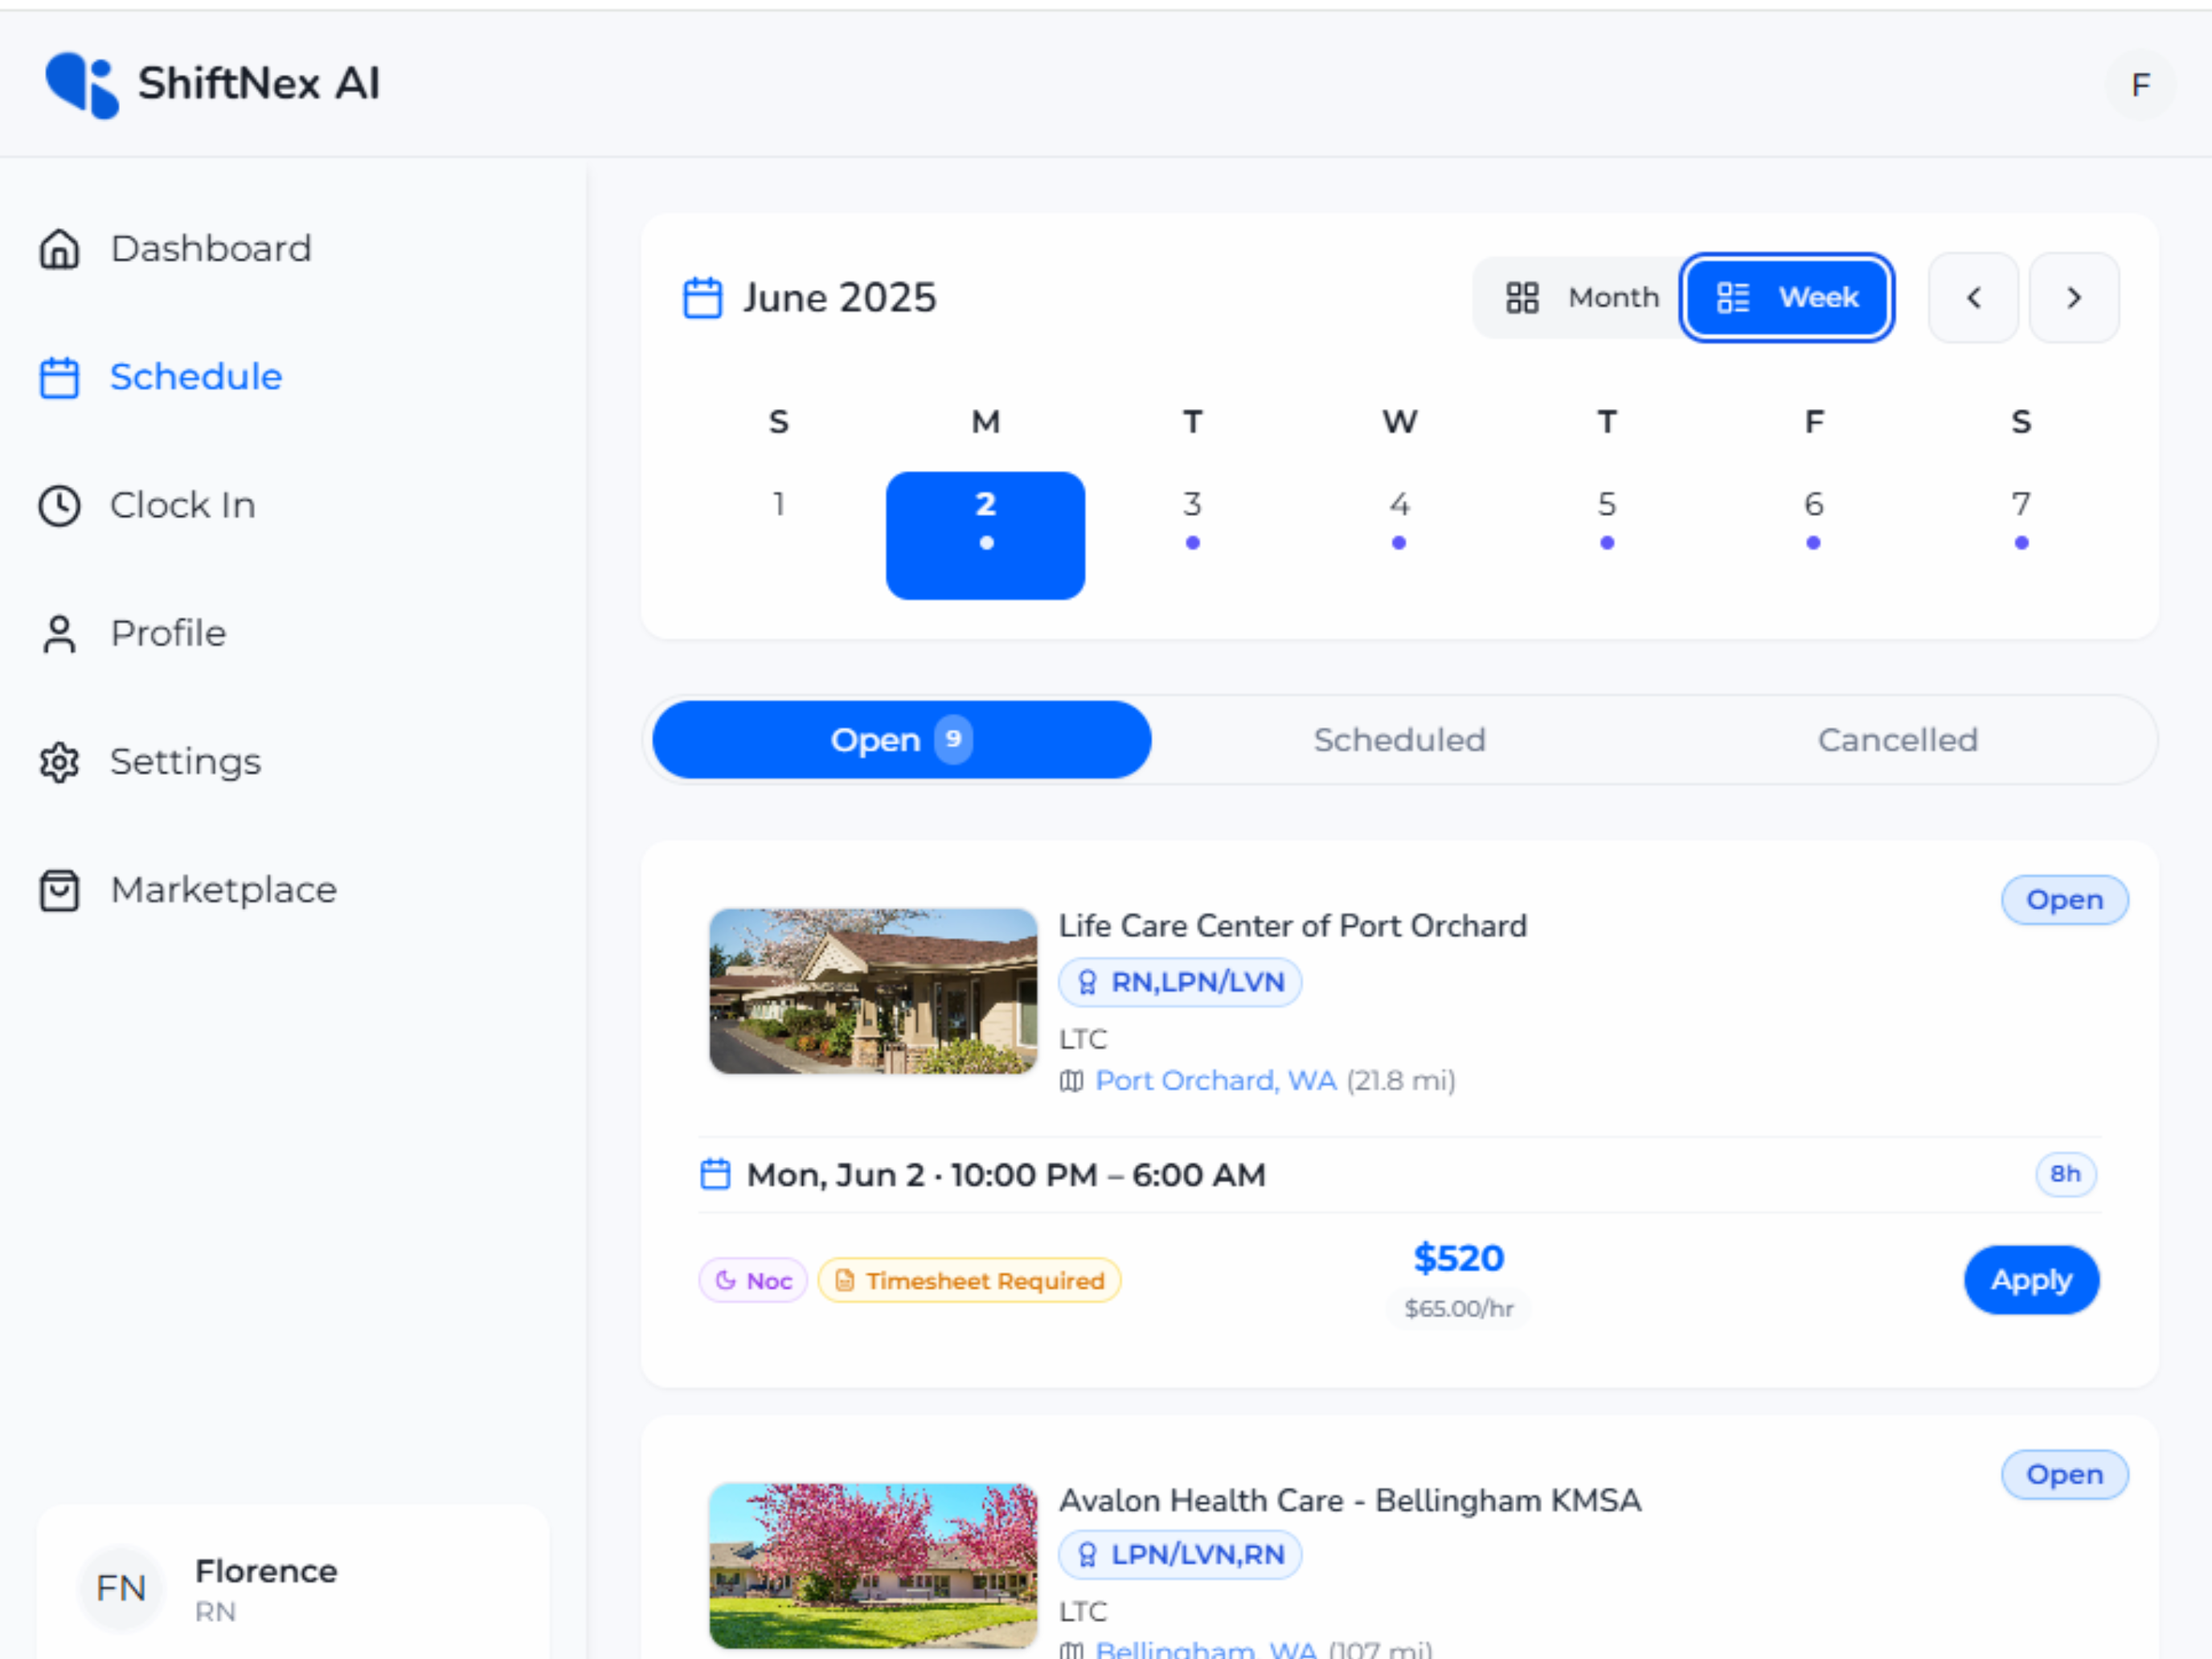Select the Open shifts tab
The height and width of the screenshot is (1659, 2212).
coord(901,740)
